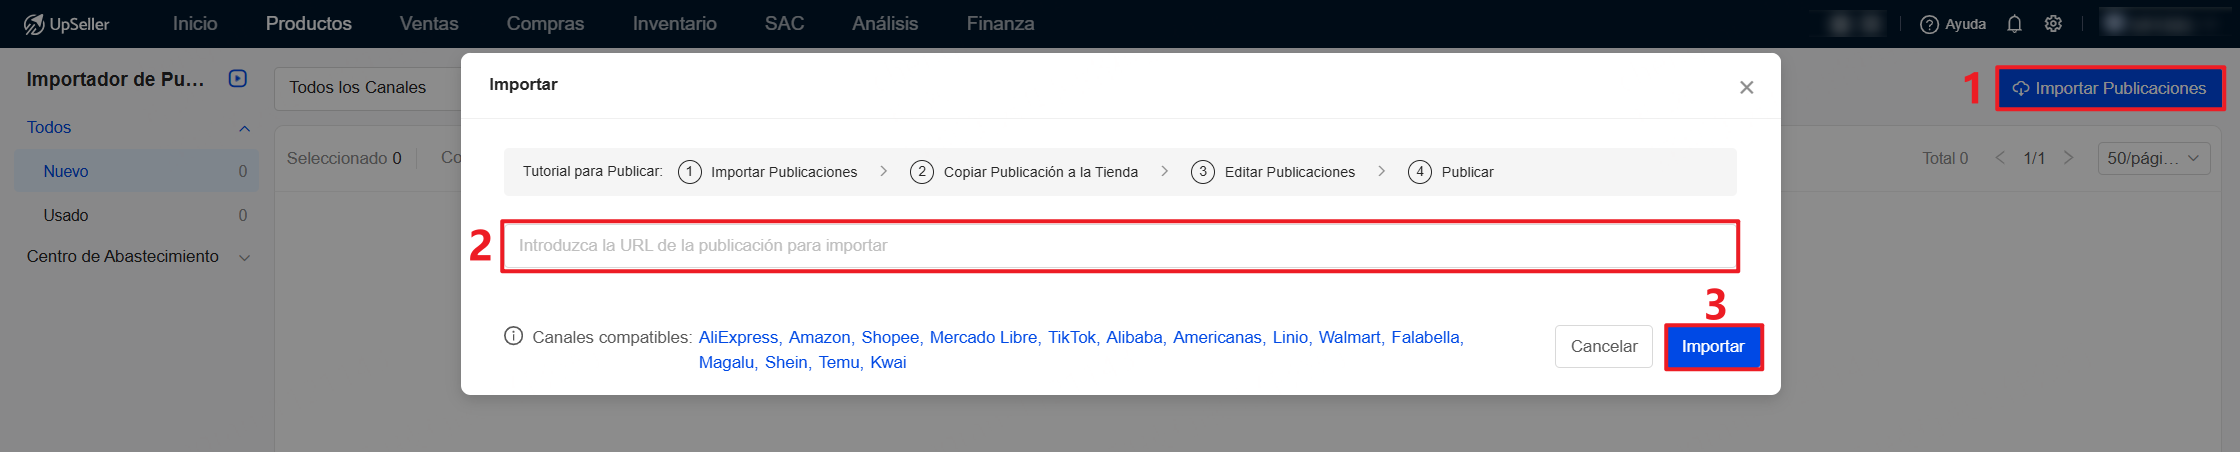Open Todos los Canales dropdown
Viewport: 2240px width, 452px height.
367,88
